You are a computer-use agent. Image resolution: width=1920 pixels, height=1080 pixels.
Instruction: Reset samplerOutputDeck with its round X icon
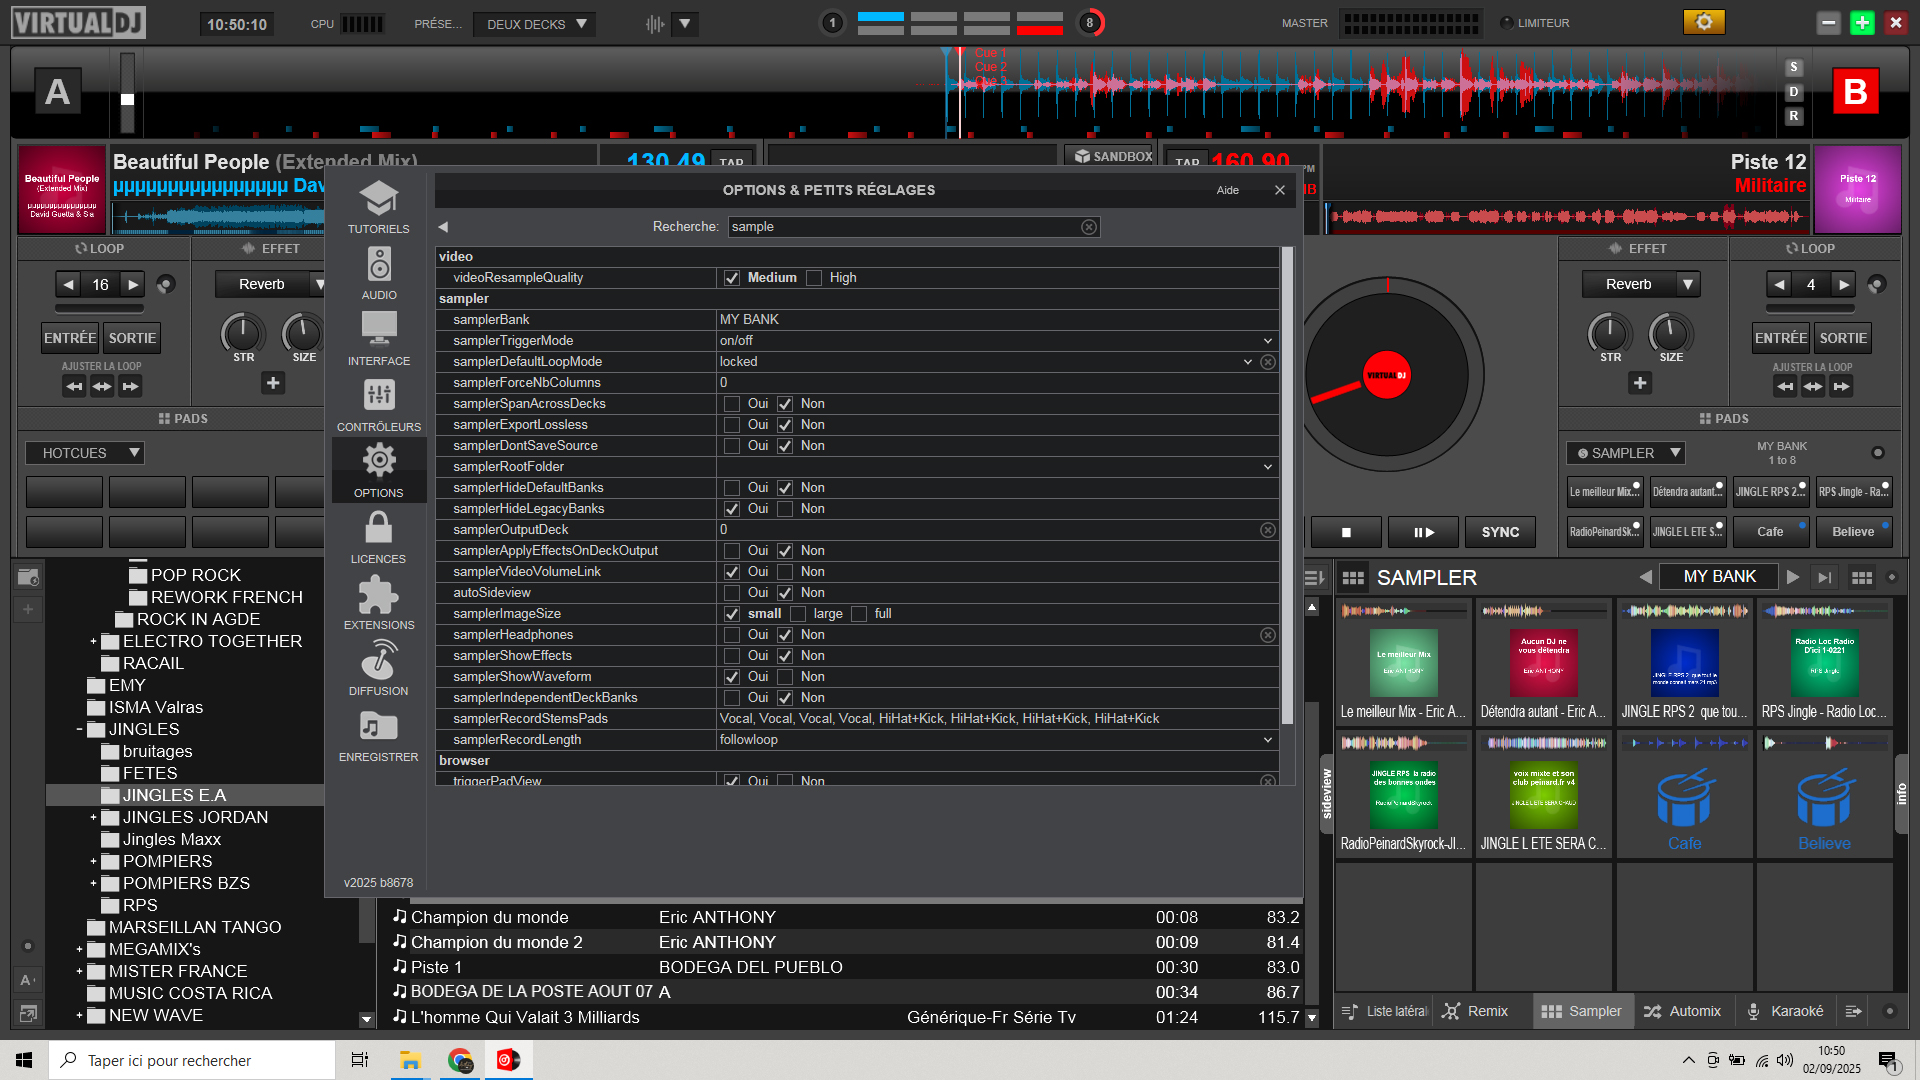point(1268,530)
